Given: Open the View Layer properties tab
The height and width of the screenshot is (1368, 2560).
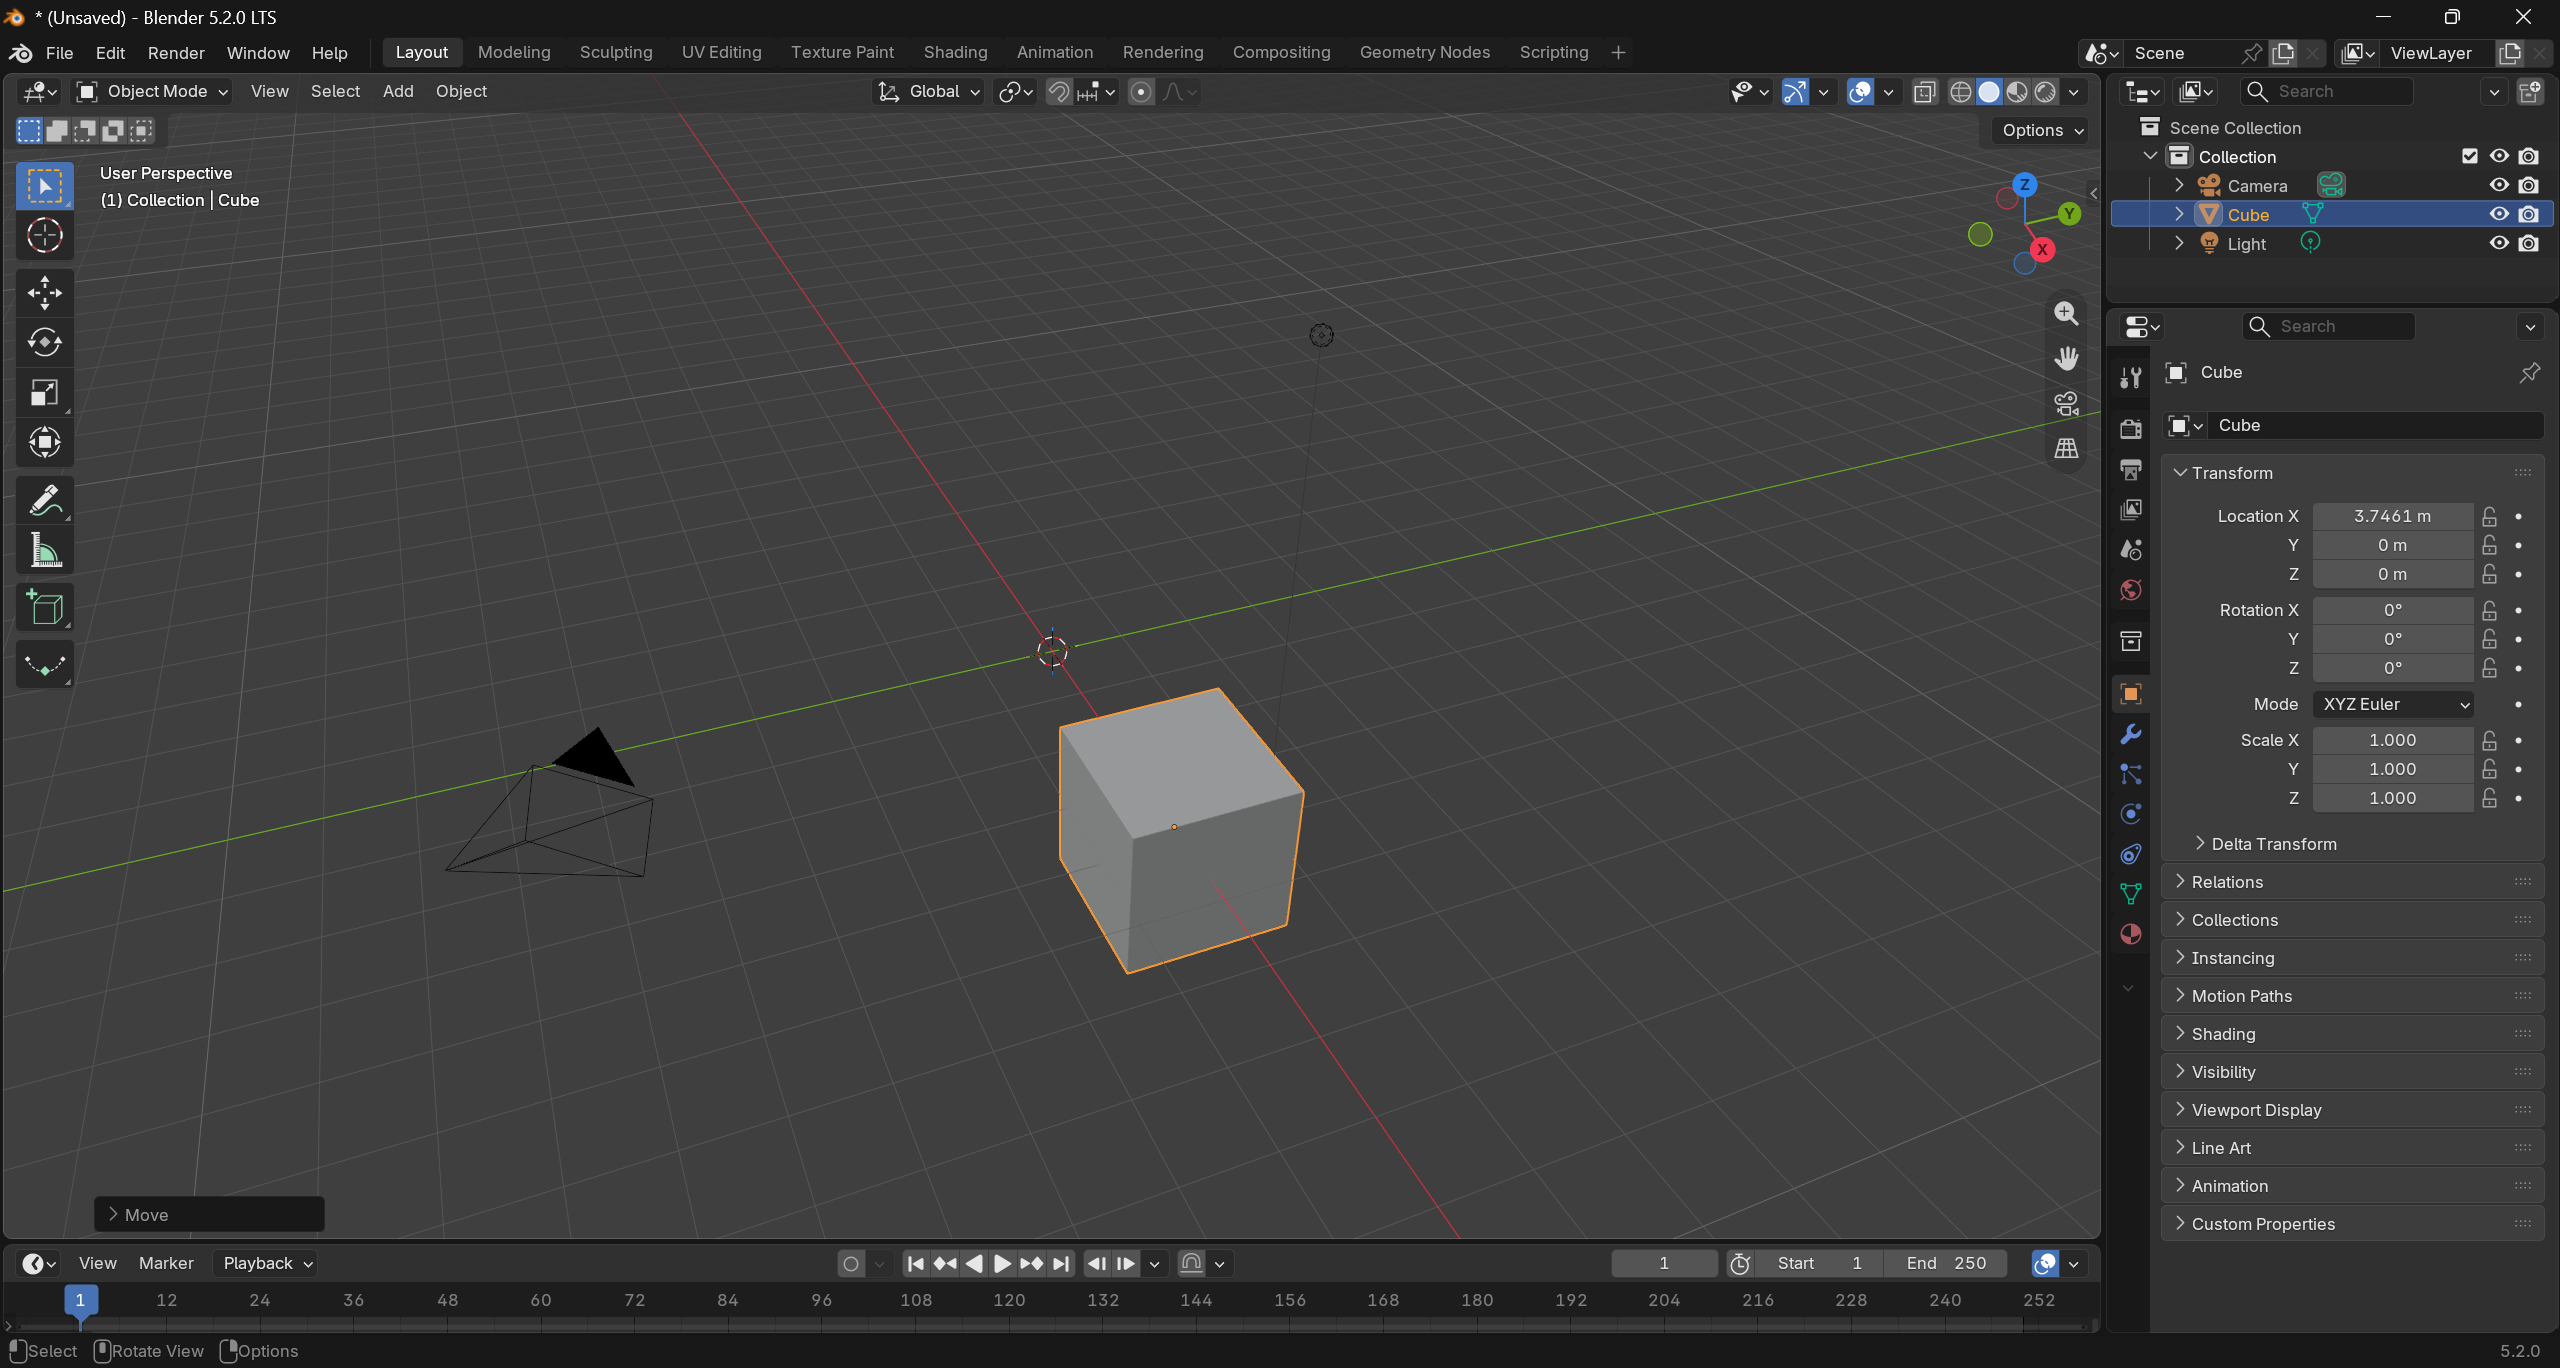Looking at the screenshot, I should [2131, 509].
